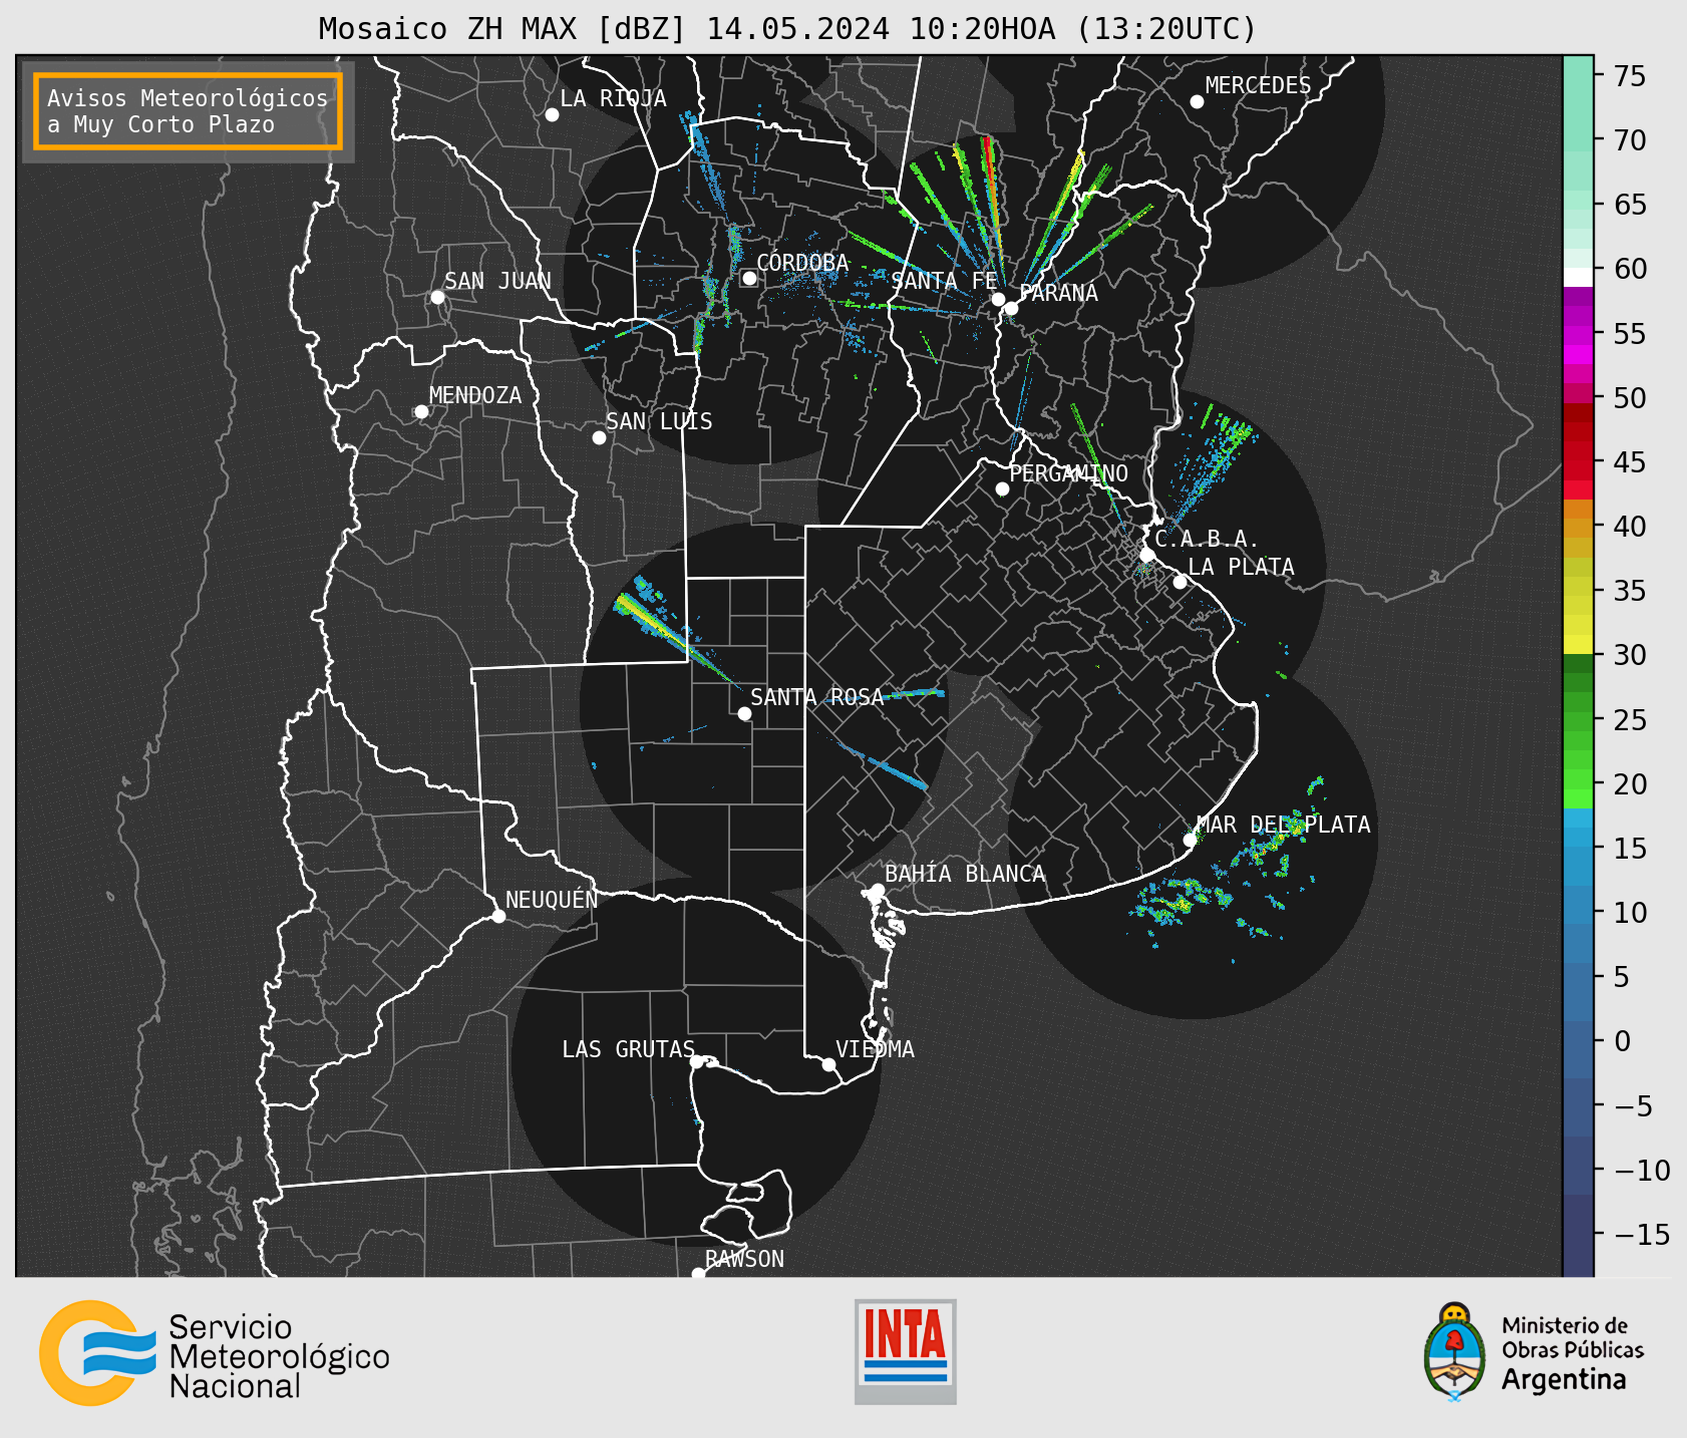Click the SANTA ROSA label text

point(817,697)
